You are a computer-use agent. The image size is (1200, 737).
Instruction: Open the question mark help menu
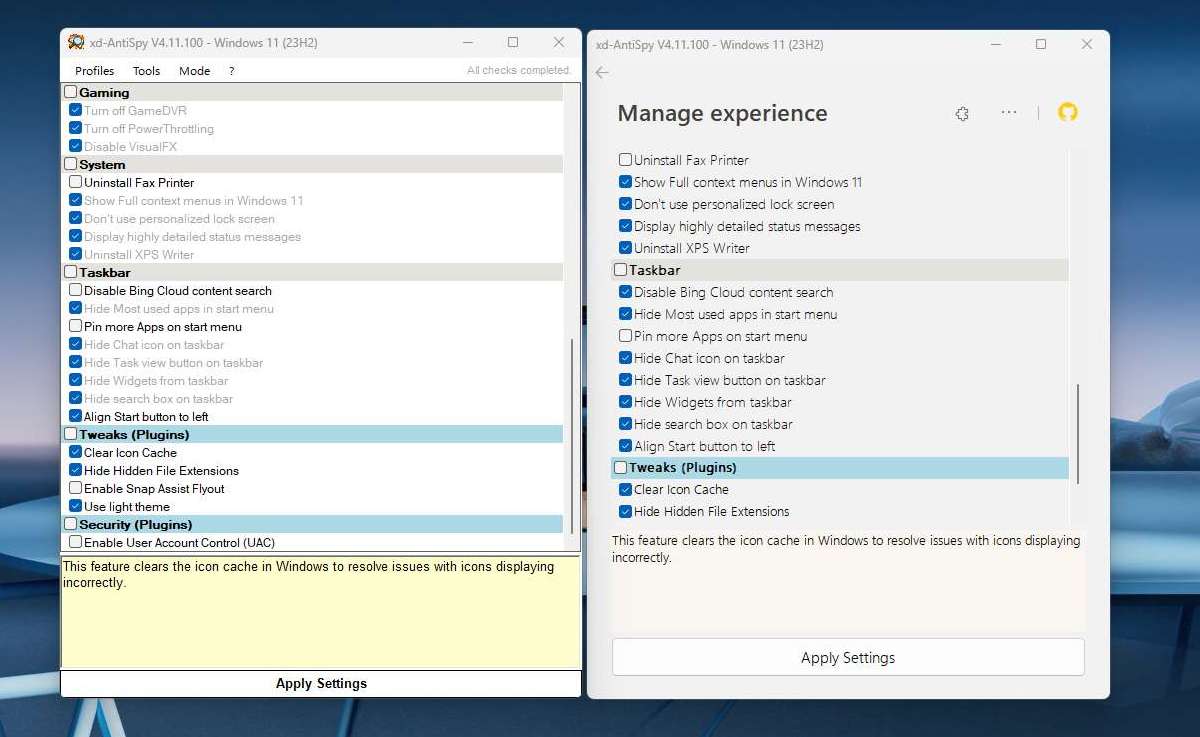click(232, 71)
